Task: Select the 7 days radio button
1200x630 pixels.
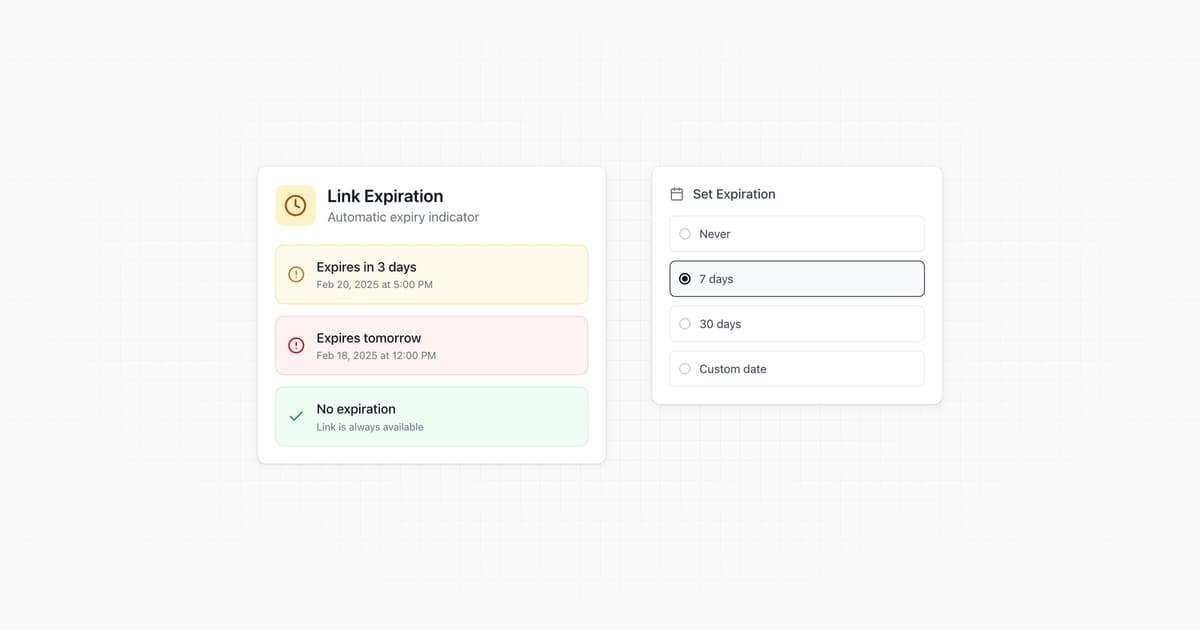Action: pos(685,279)
